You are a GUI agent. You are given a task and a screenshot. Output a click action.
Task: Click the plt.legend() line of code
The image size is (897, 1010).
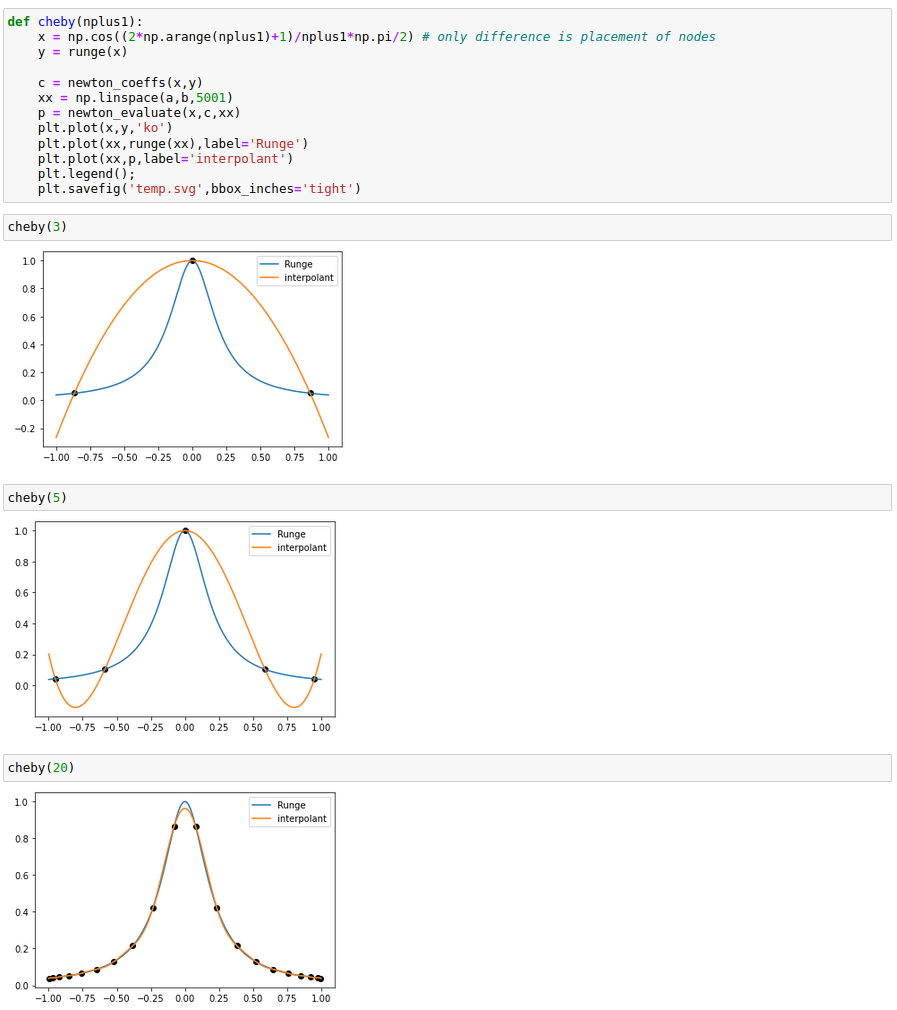tap(85, 173)
